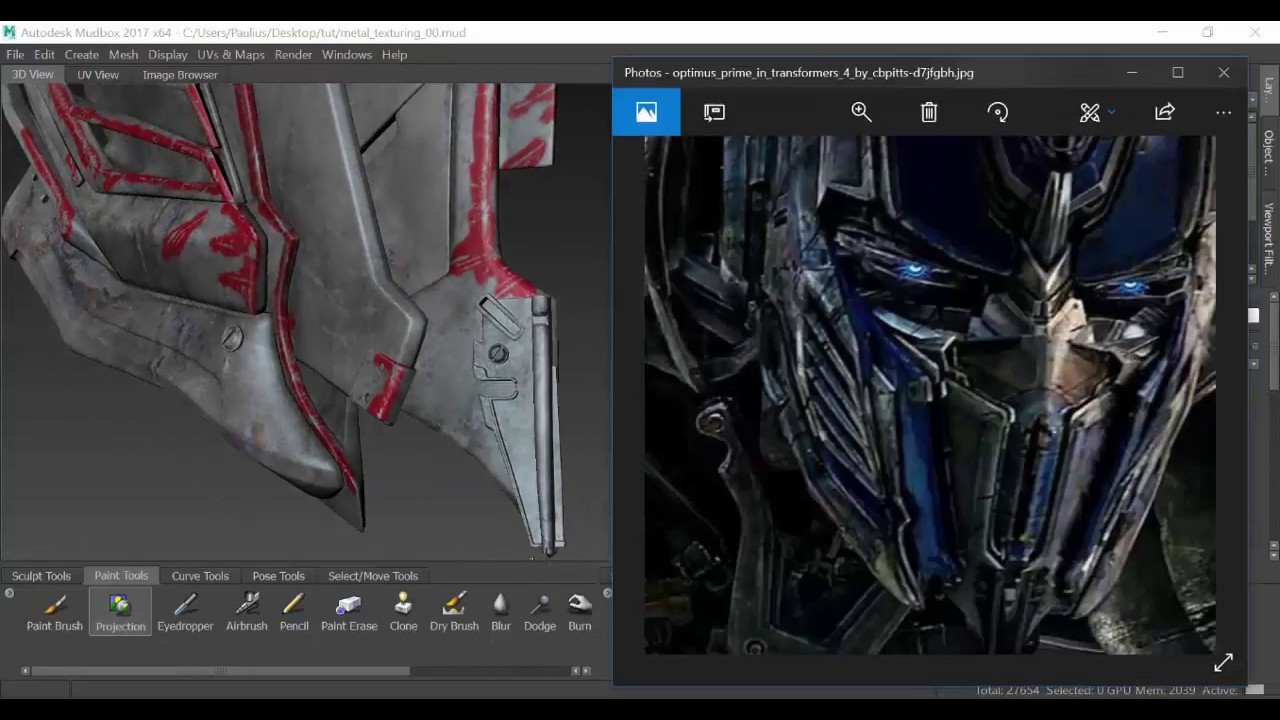This screenshot has height=720, width=1280.
Task: Activate the Airbrush tool
Action: [x=247, y=612]
